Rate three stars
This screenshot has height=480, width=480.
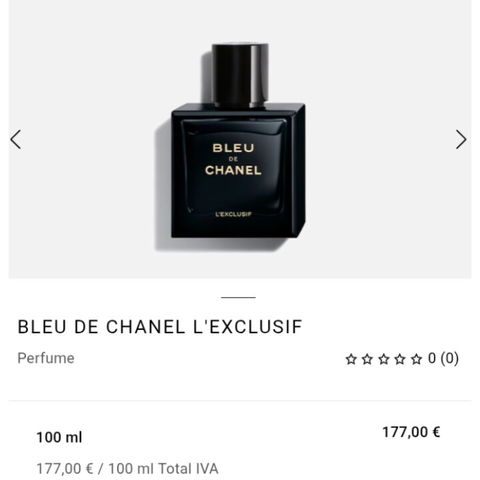point(384,359)
